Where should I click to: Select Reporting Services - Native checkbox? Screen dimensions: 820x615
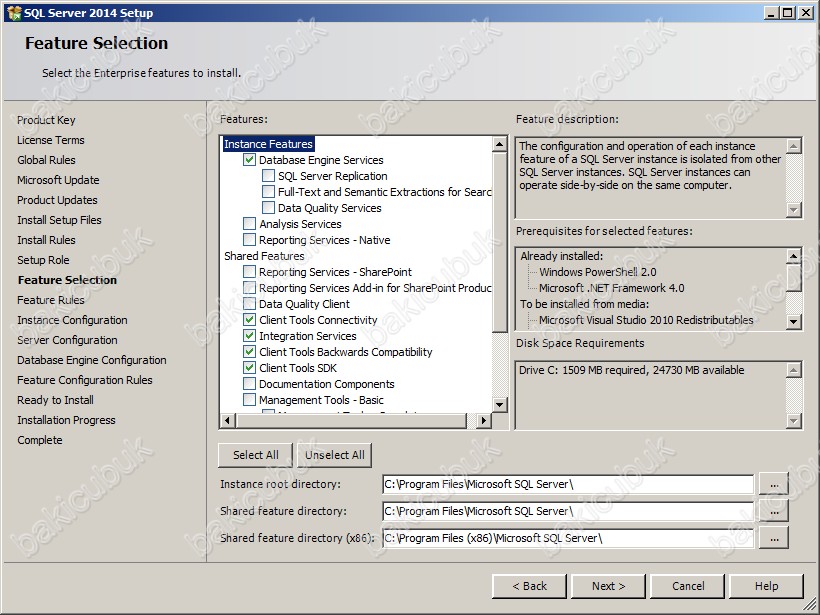pos(249,240)
